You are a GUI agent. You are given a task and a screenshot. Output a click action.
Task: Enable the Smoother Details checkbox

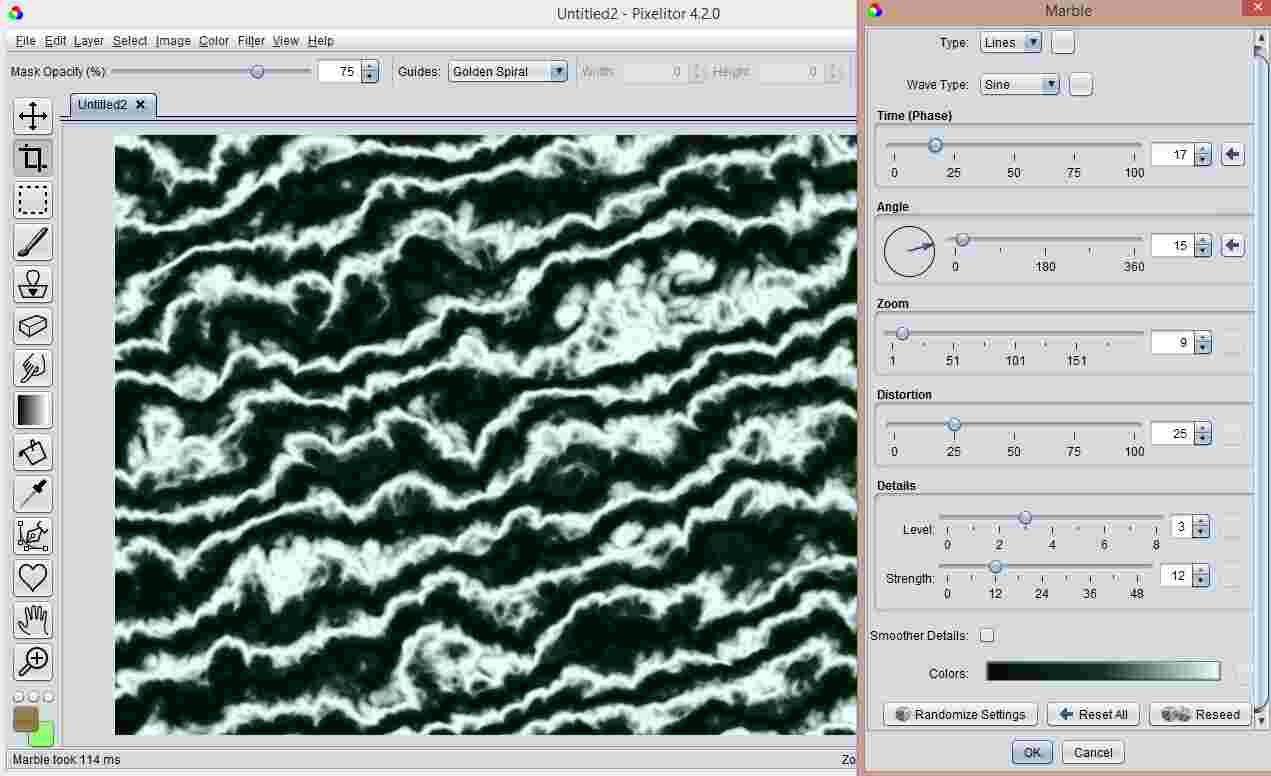click(987, 635)
